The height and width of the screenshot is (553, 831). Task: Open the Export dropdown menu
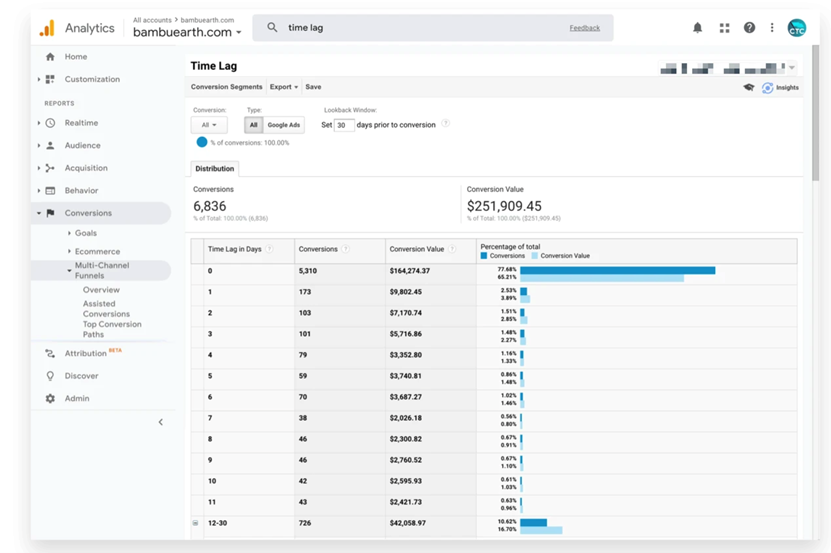[x=284, y=87]
